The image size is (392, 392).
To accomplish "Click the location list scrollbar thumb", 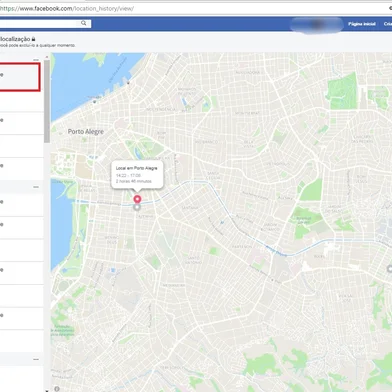I will point(47,102).
